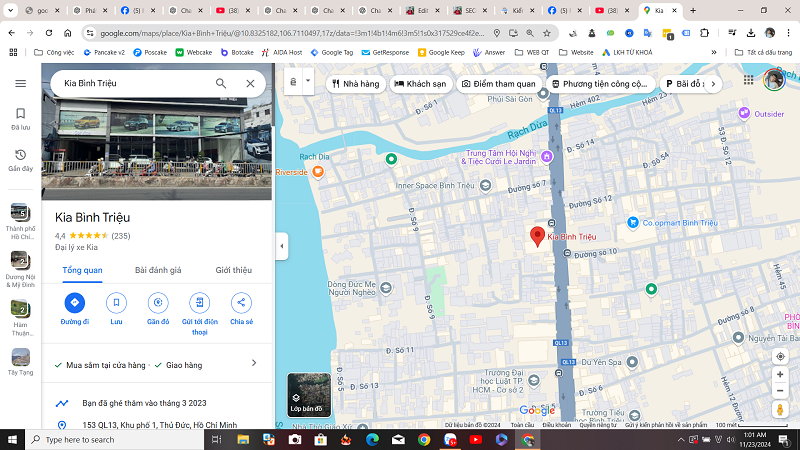This screenshot has width=800, height=450.
Task: Click the taskbar search box
Action: point(114,439)
